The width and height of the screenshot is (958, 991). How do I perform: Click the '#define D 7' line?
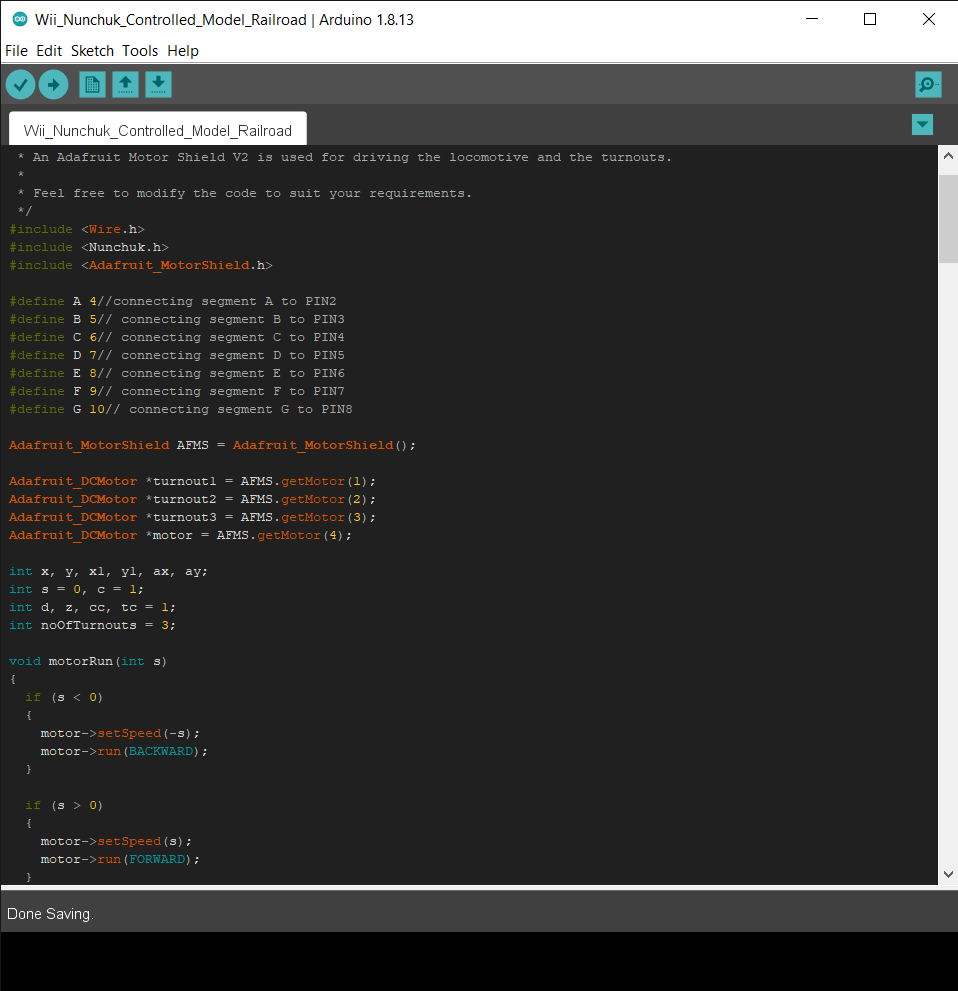(x=177, y=355)
